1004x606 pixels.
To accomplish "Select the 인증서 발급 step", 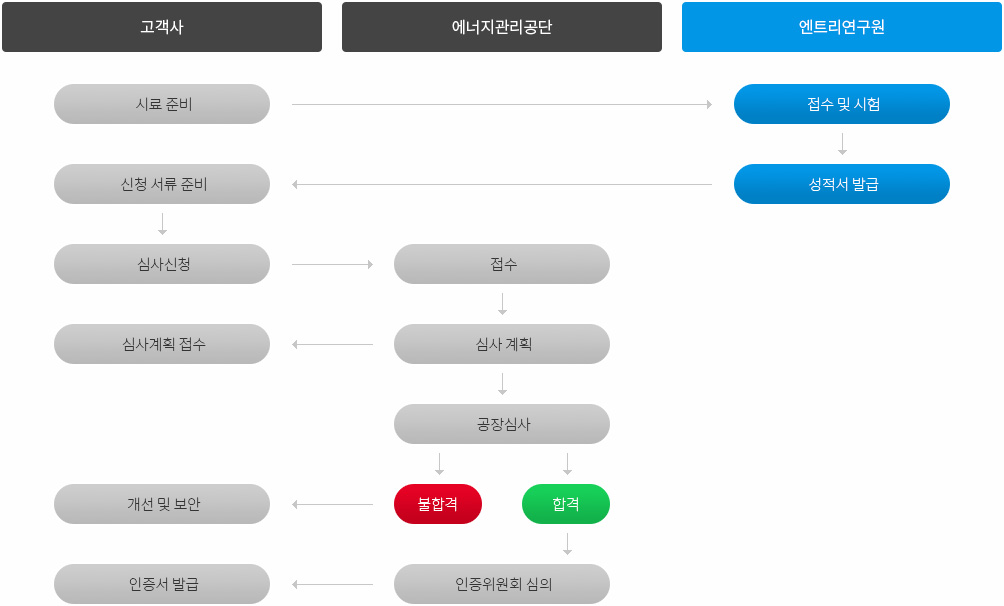I will (x=162, y=584).
